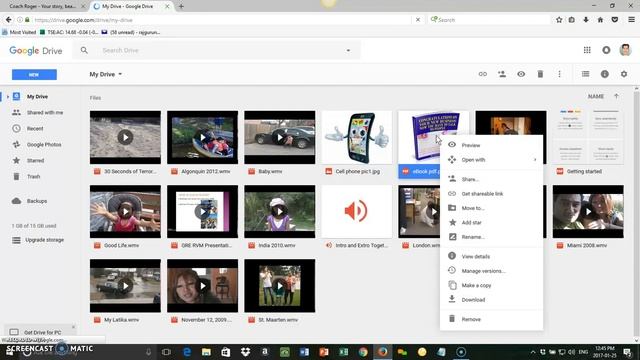This screenshot has height=360, width=640.
Task: Open Google Photos in sidebar
Action: click(44, 144)
